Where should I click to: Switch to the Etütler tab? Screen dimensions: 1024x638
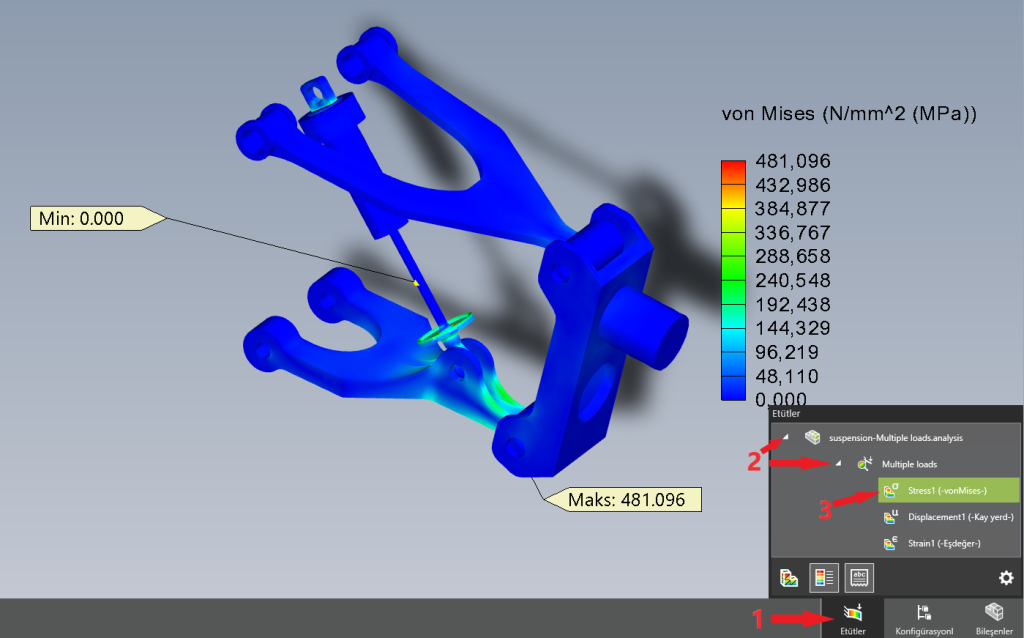(854, 618)
